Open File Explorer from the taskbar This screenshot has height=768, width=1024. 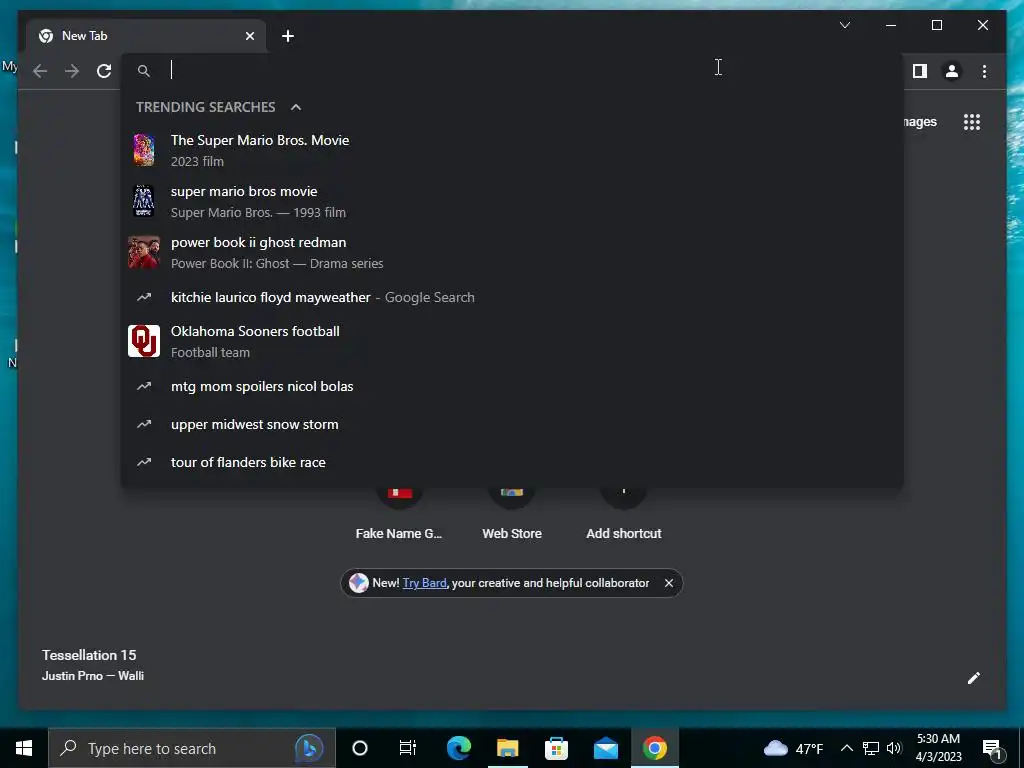[x=507, y=748]
